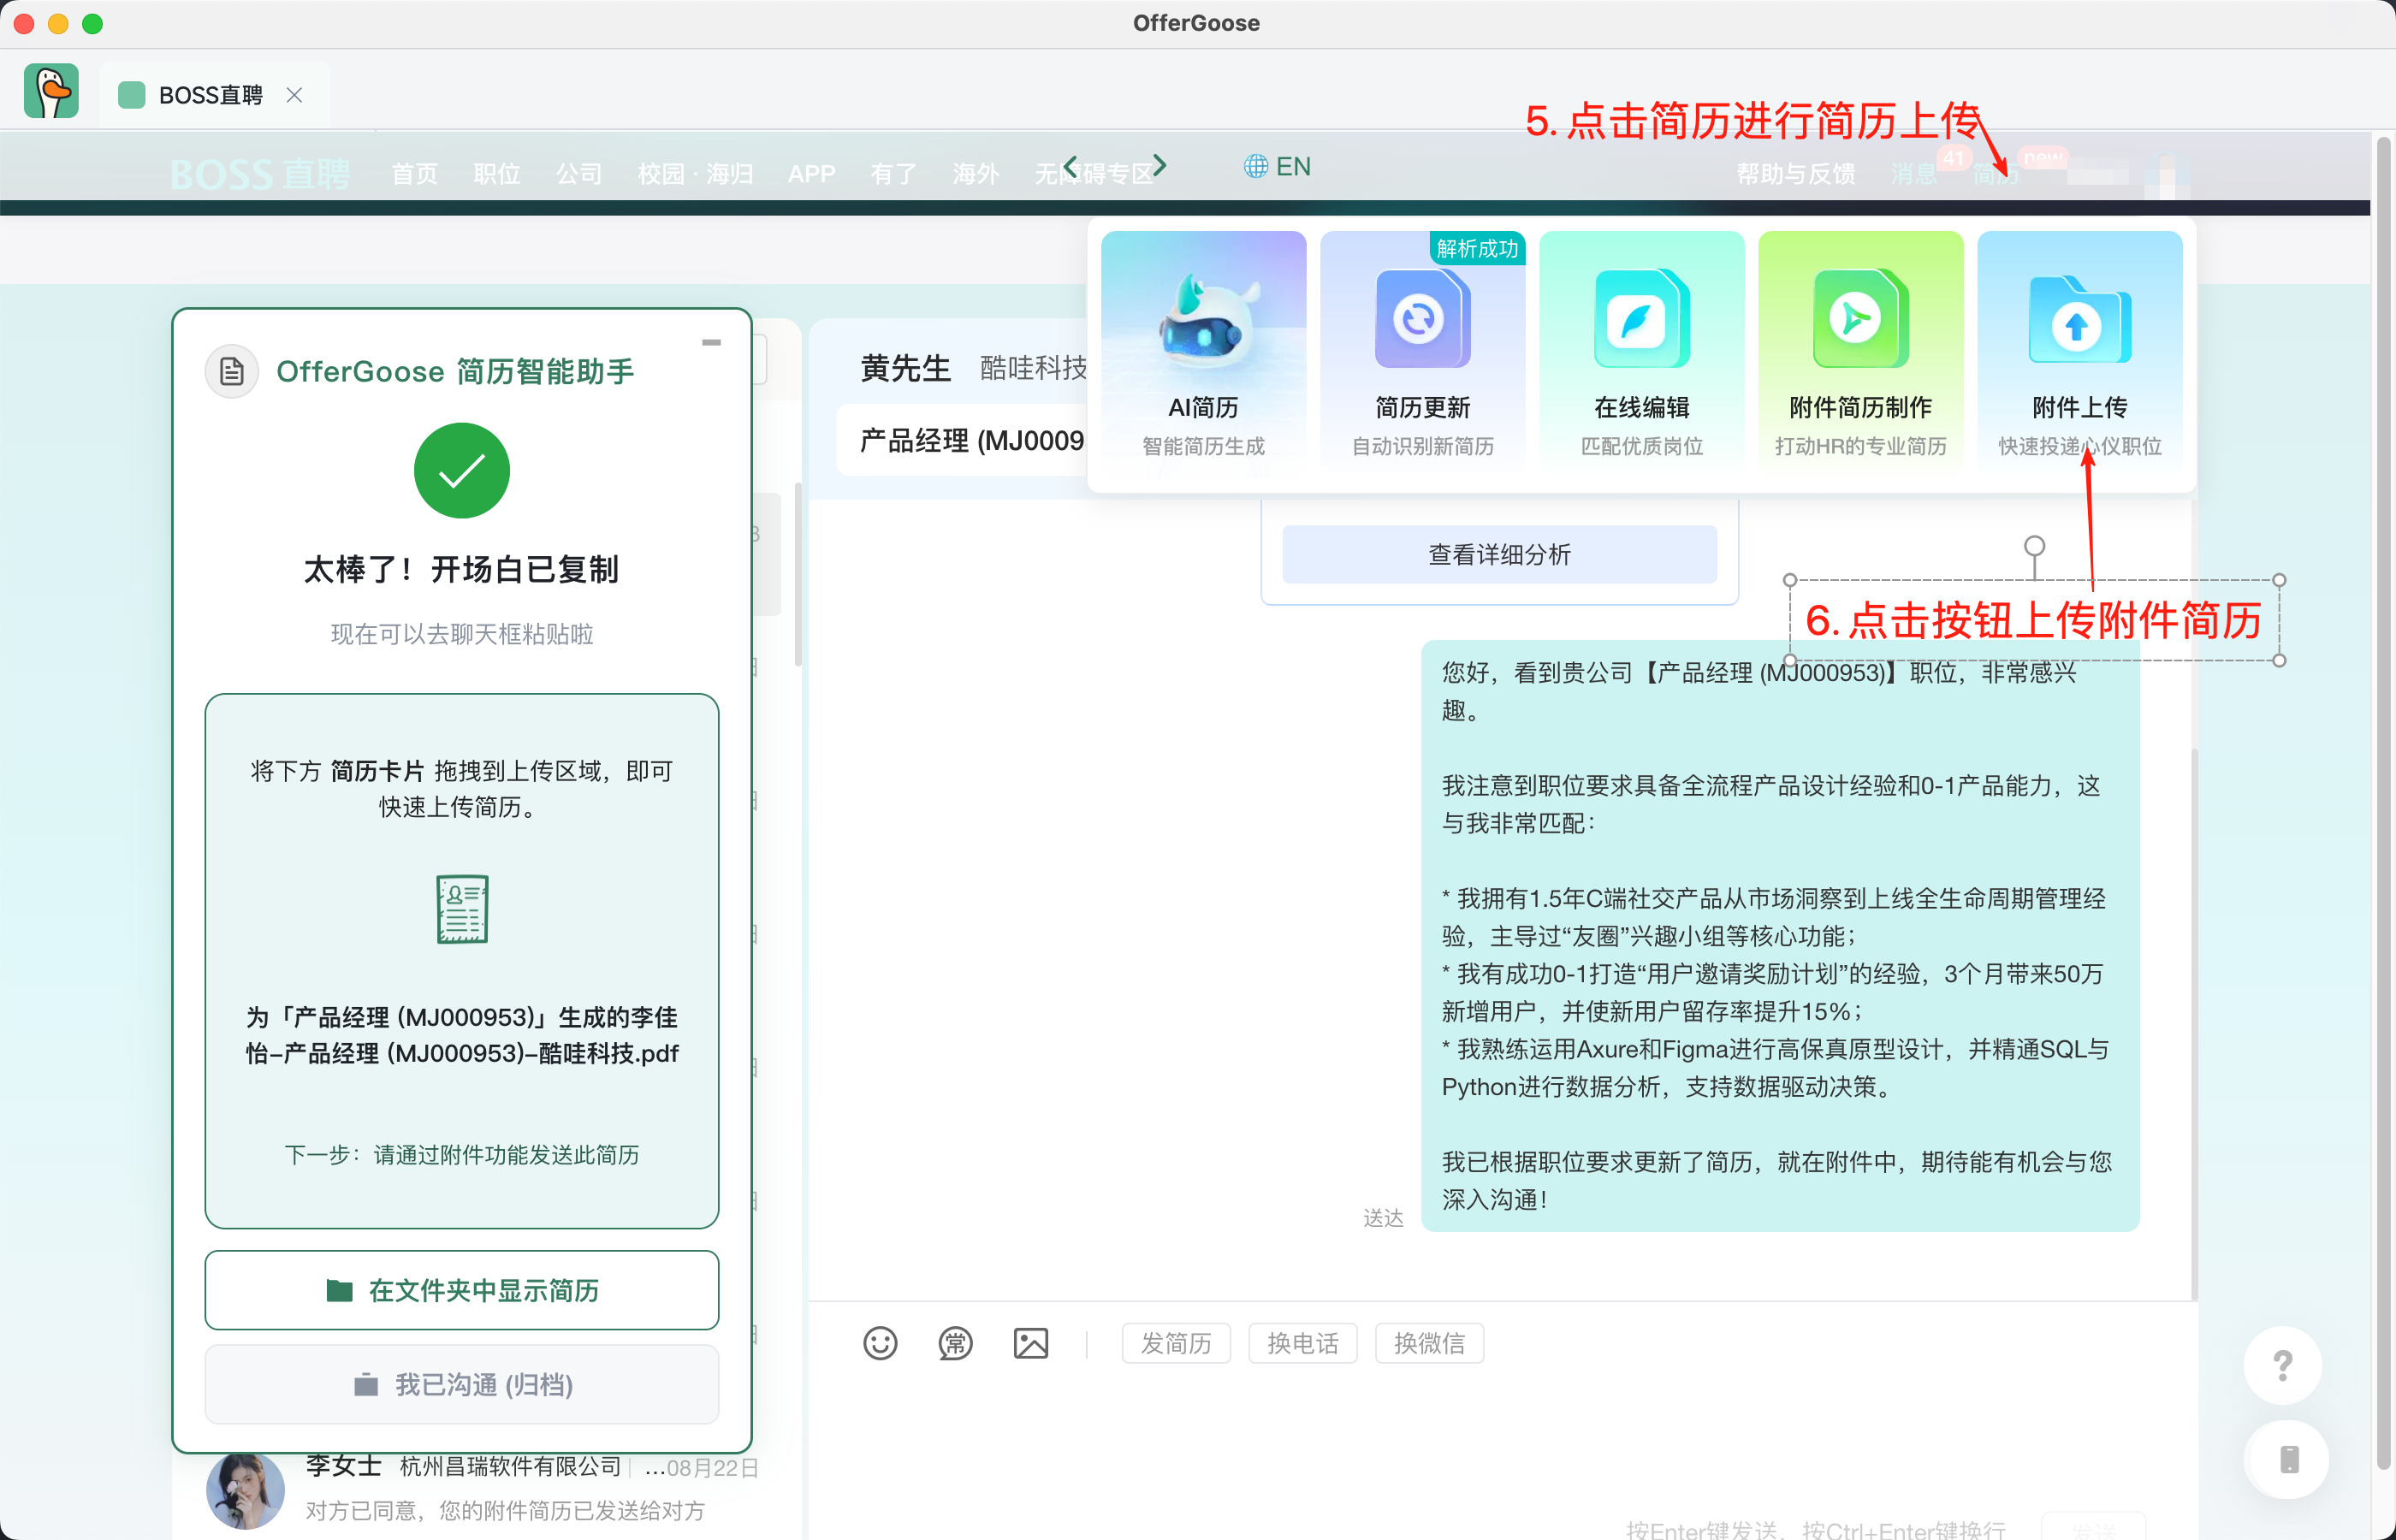Click the 常 common phrases icon

955,1343
